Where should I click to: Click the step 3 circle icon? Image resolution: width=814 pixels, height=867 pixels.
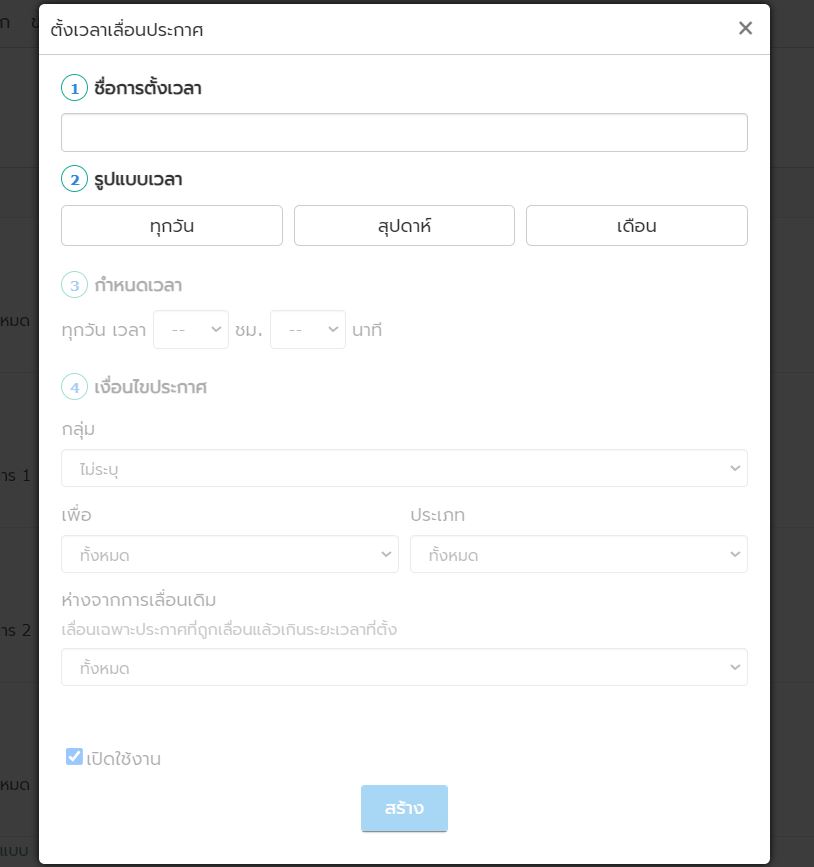click(x=74, y=285)
